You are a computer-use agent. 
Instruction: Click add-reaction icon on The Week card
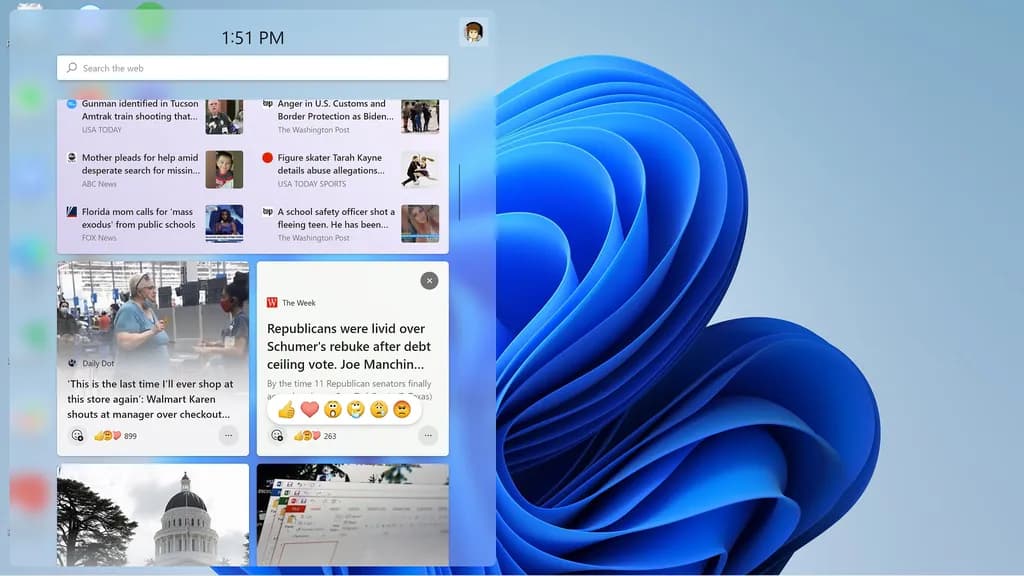tap(277, 435)
